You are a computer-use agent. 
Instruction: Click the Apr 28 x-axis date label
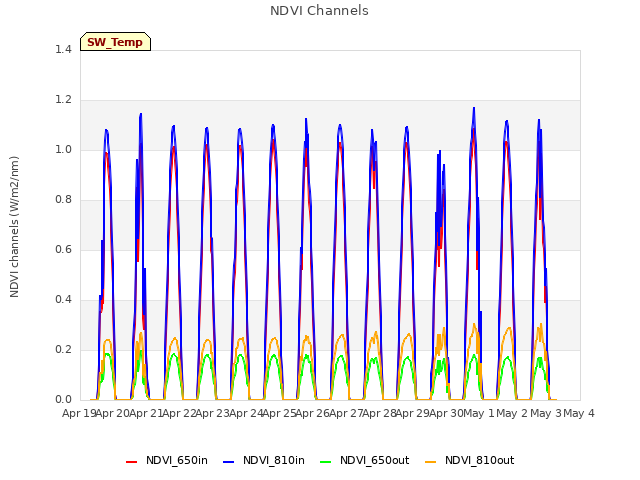tap(380, 414)
